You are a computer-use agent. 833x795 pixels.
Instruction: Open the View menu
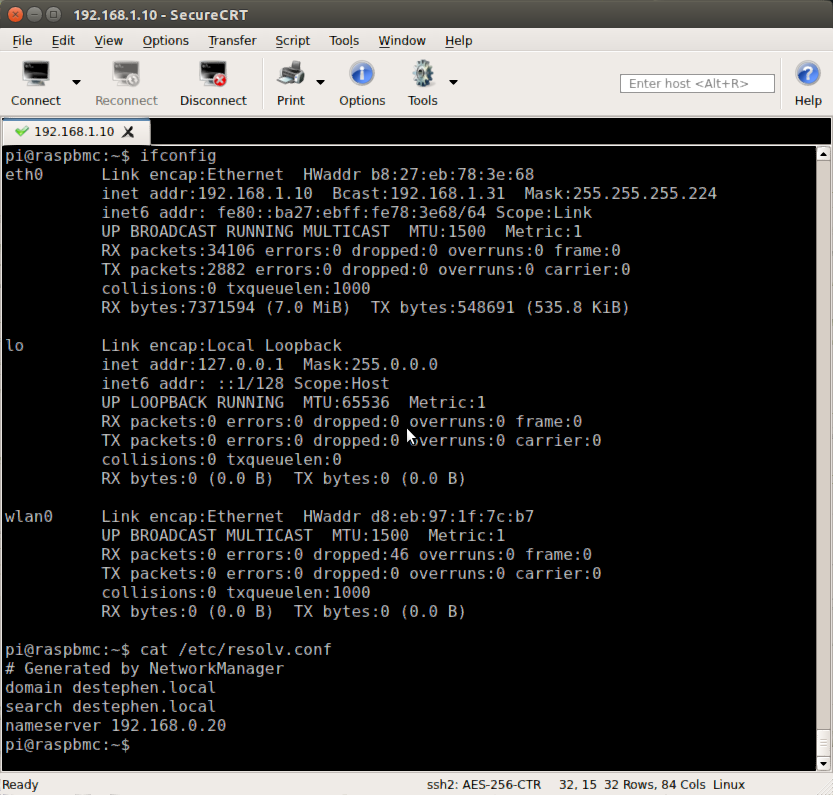tap(108, 41)
